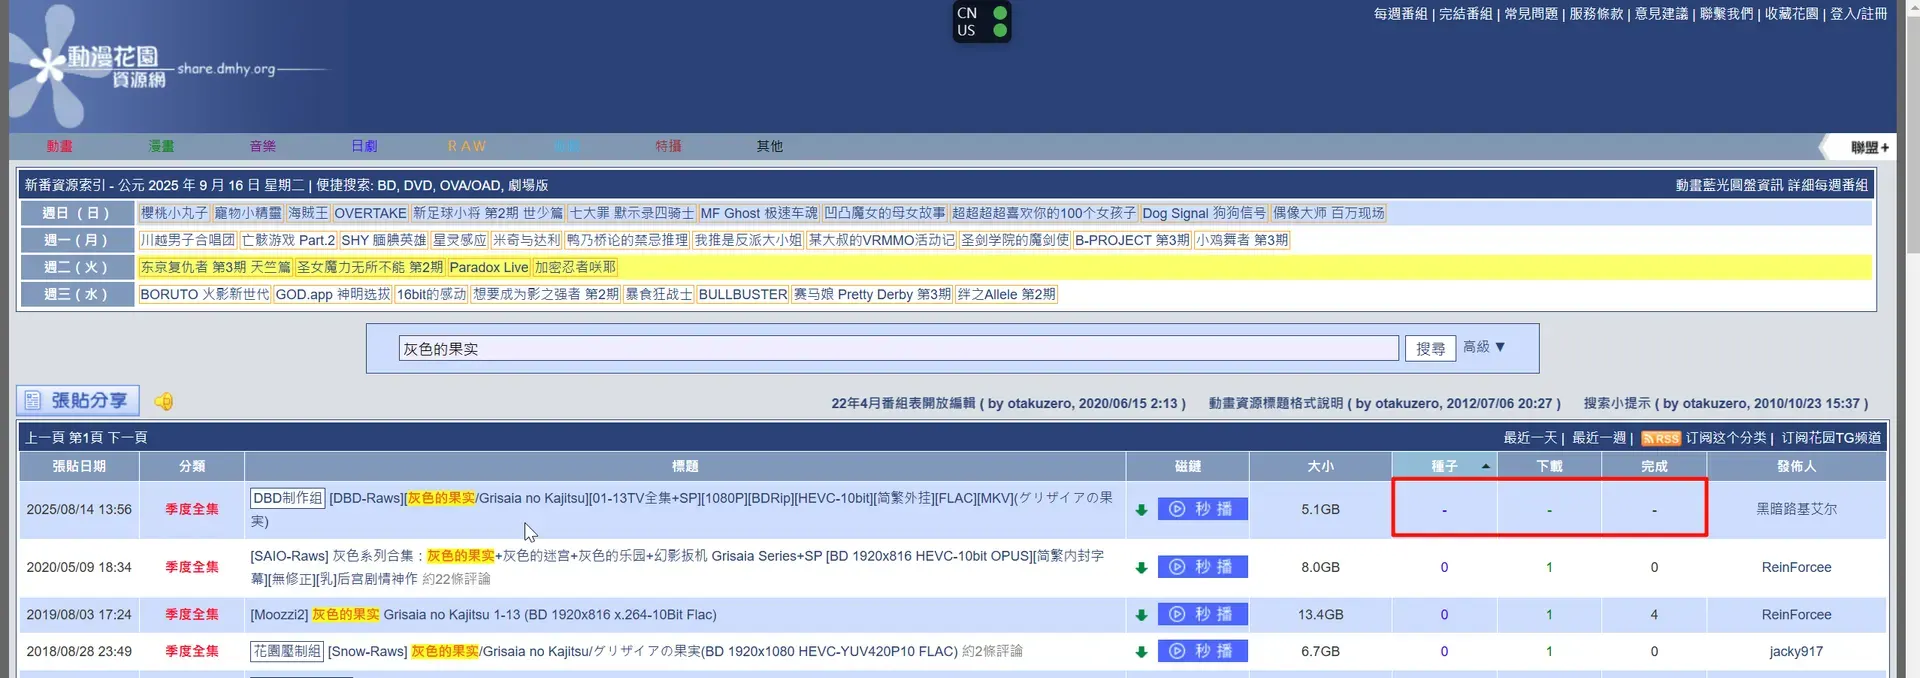1920x678 pixels.
Task: Click the download arrow for Snow-Raws row
Action: coord(1141,652)
